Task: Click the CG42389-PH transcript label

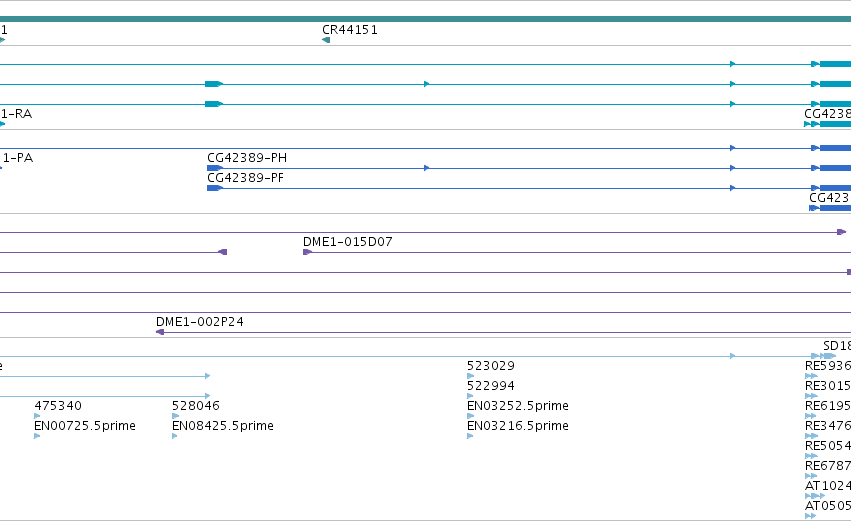Action: point(247,158)
